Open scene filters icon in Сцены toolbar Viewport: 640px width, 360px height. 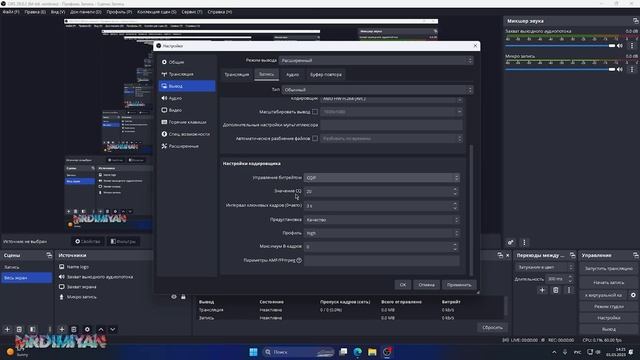pyautogui.click(x=32, y=329)
